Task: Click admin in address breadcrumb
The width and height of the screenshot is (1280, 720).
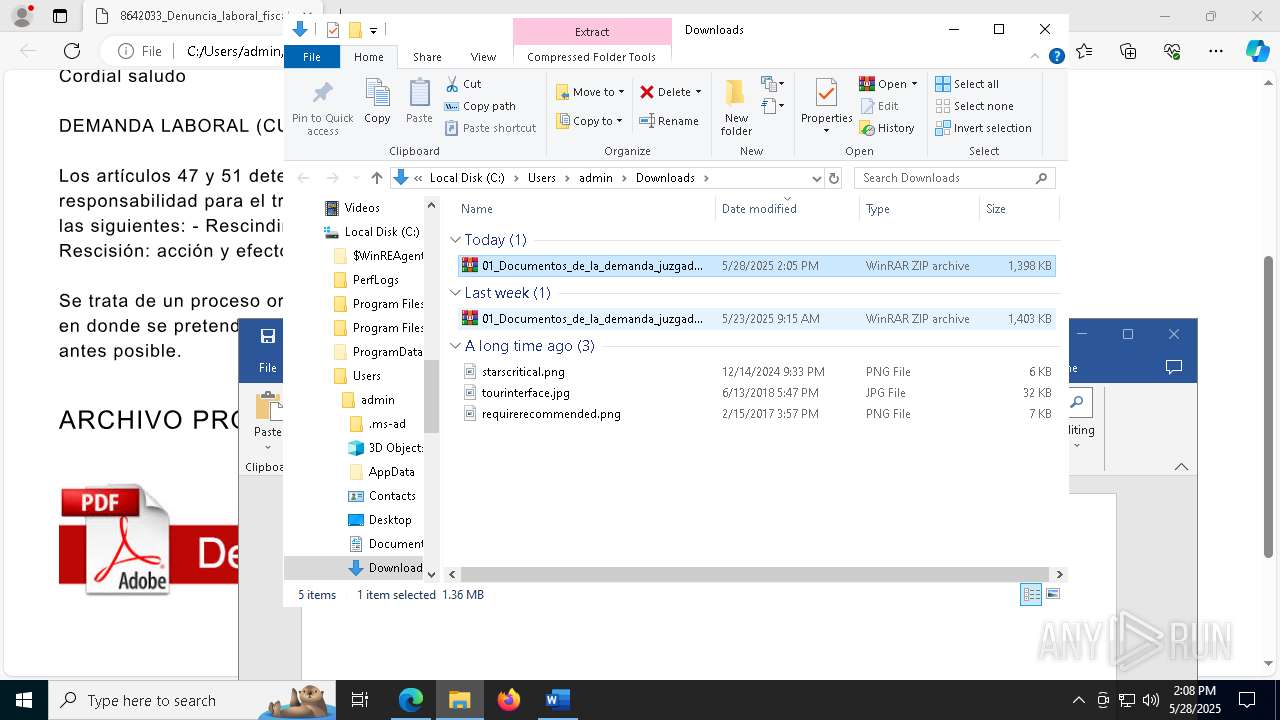Action: click(596, 178)
